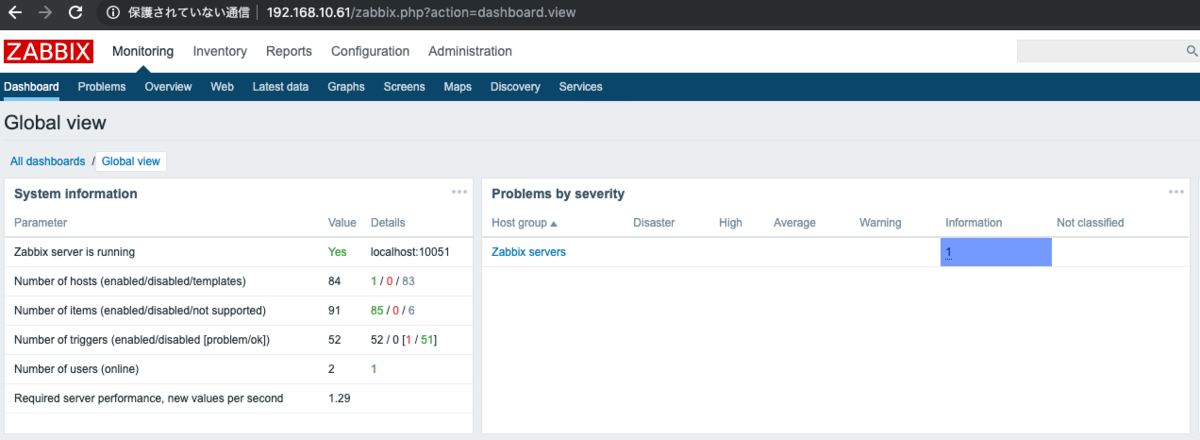Go to the Graphs tab

pos(346,87)
